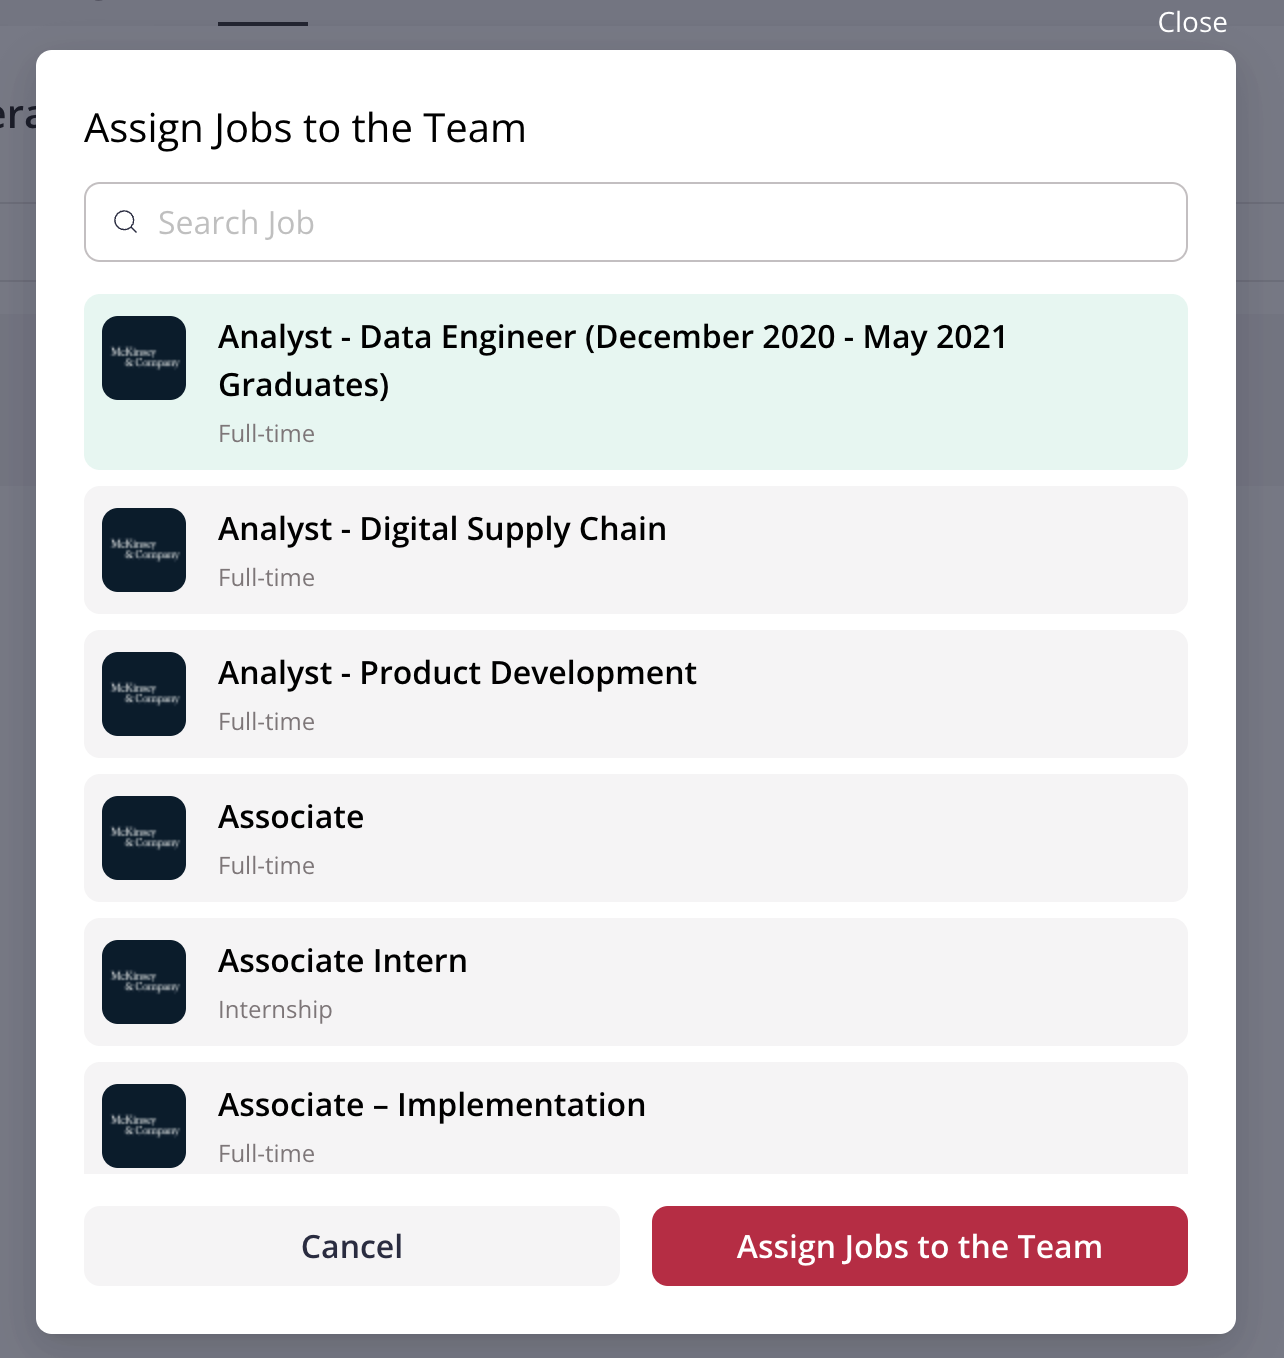Click the Search Job input field
1284x1358 pixels.
tap(636, 222)
